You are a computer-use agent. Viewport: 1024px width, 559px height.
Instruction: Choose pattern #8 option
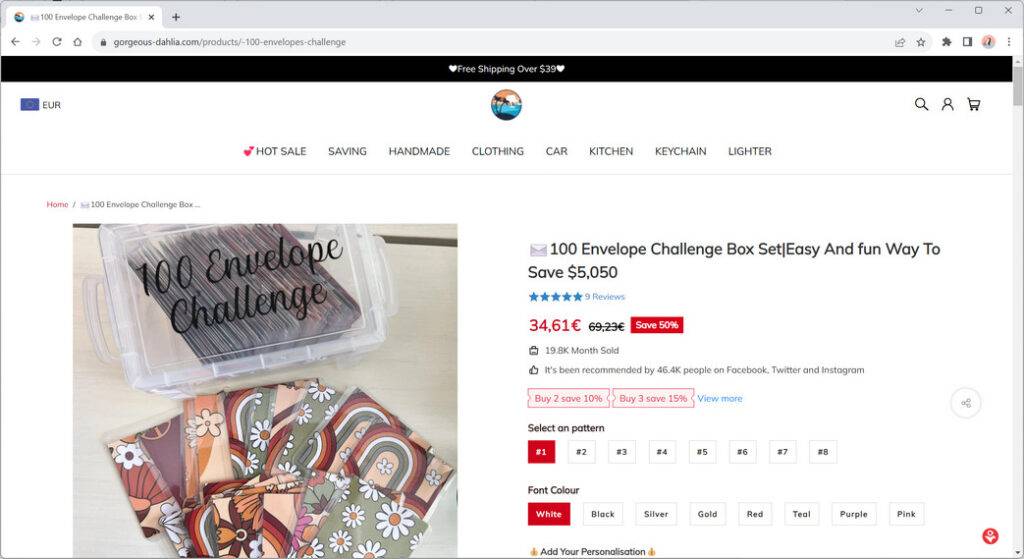point(822,452)
